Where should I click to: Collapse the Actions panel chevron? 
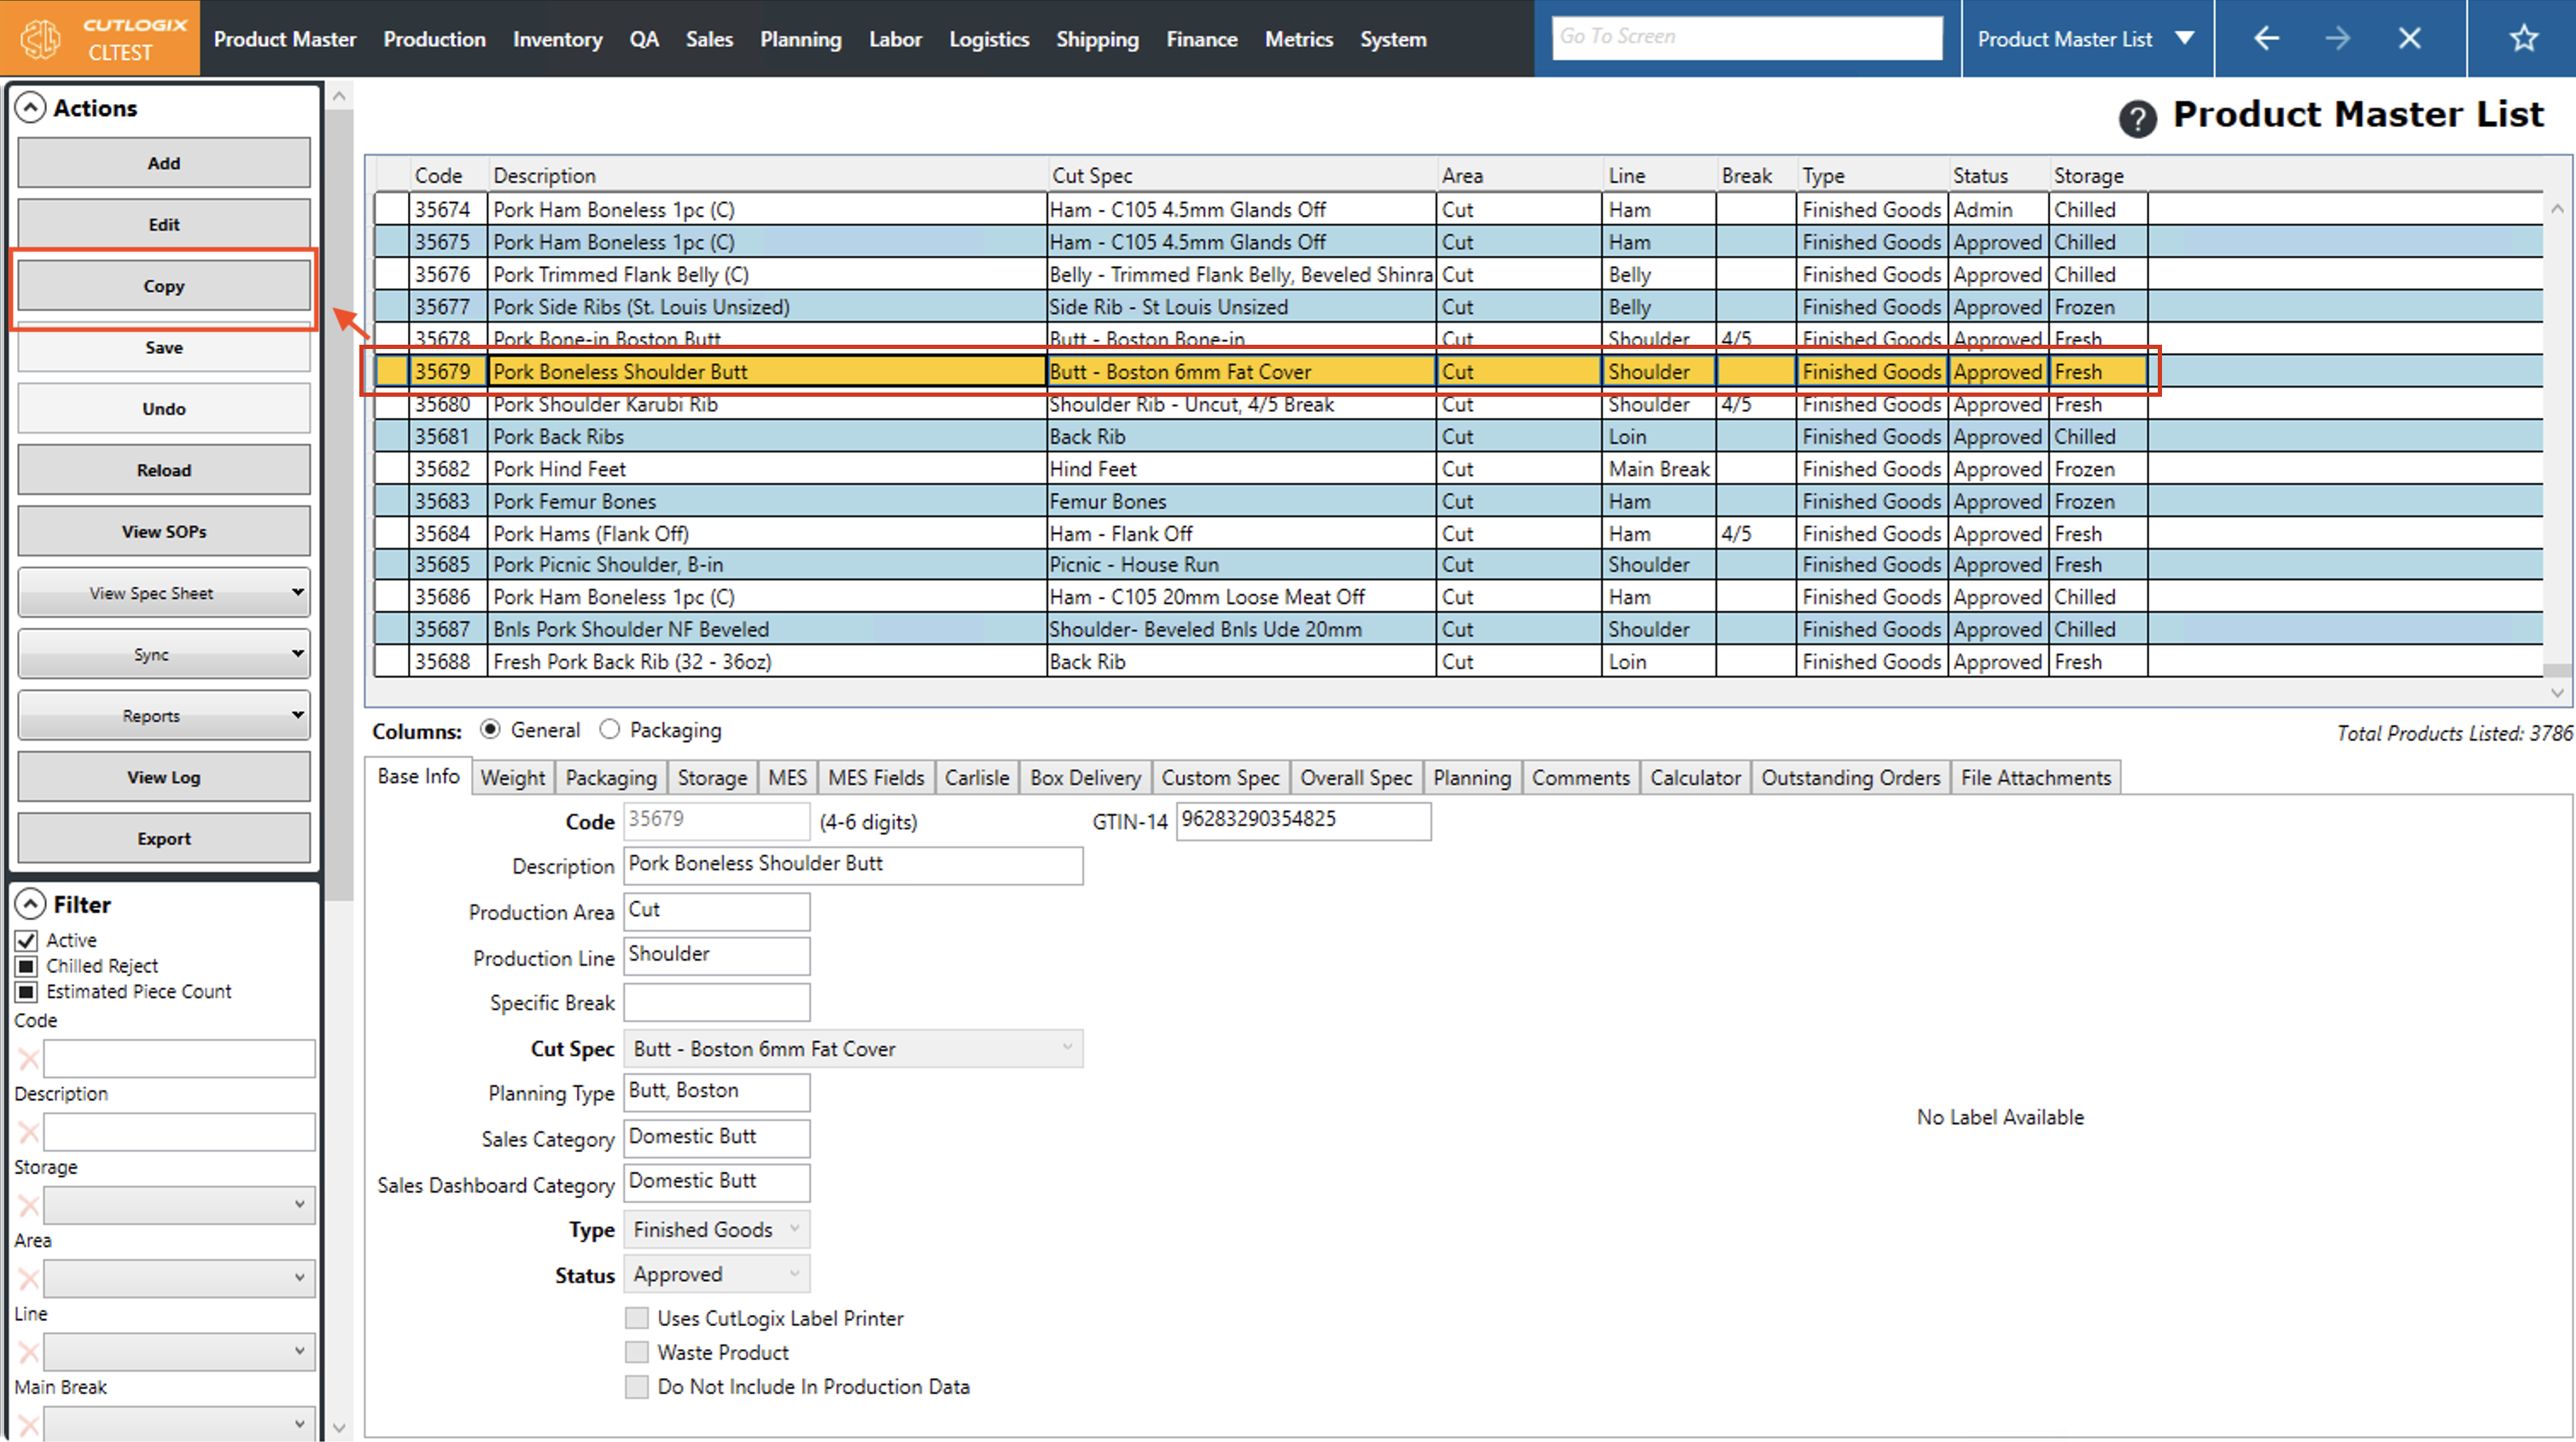(31, 108)
